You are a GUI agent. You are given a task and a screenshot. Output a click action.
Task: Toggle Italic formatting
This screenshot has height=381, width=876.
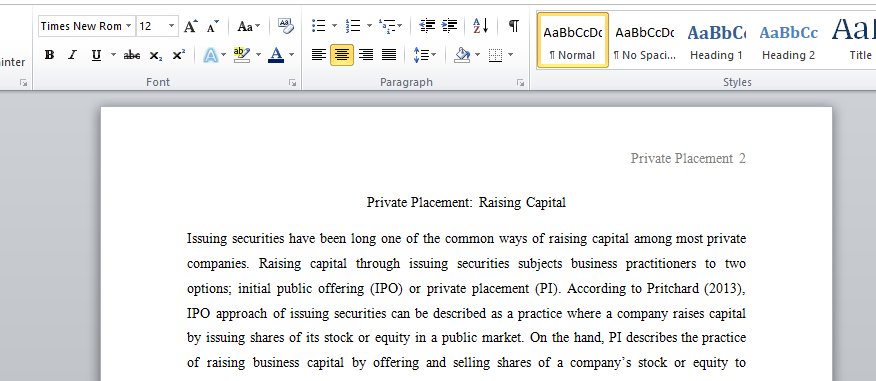(72, 55)
